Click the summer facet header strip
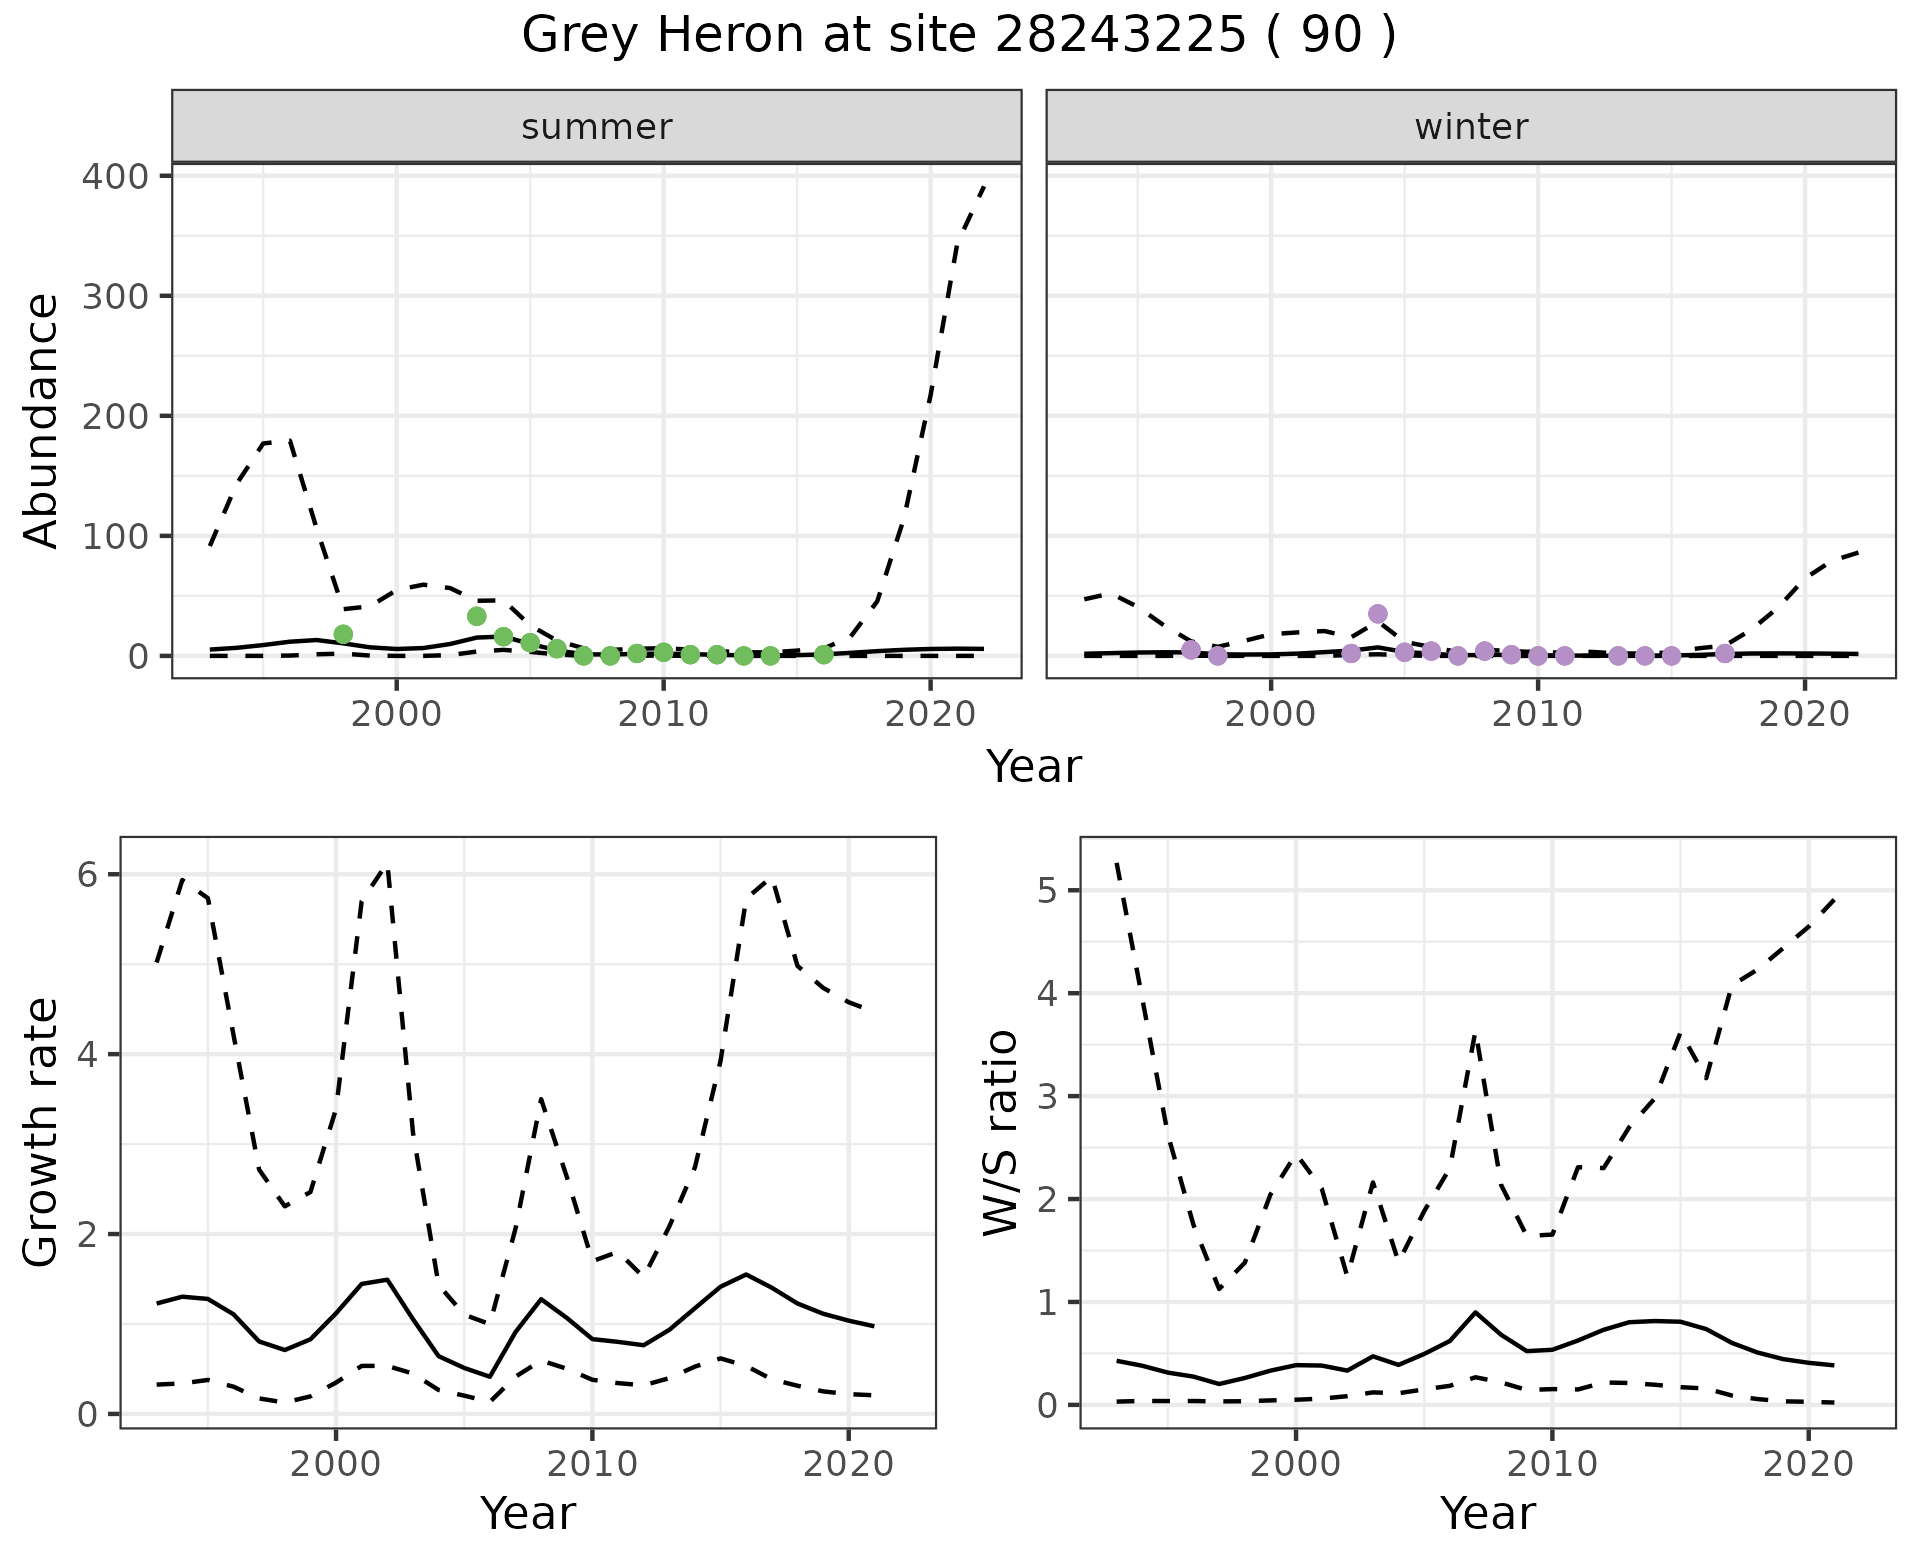Viewport: 1920px width, 1560px height. click(x=596, y=127)
